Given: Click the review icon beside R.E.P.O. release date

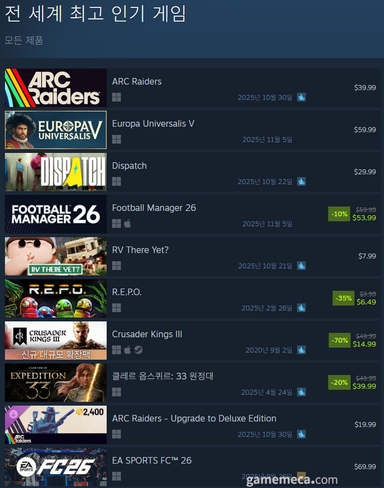Looking at the screenshot, I should point(301,308).
